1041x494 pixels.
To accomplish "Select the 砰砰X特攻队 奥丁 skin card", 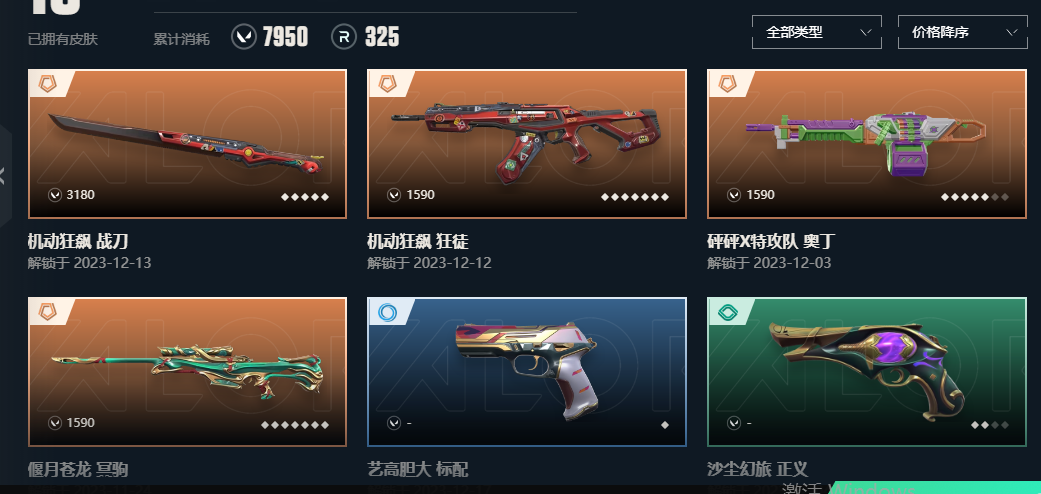I will [x=867, y=144].
